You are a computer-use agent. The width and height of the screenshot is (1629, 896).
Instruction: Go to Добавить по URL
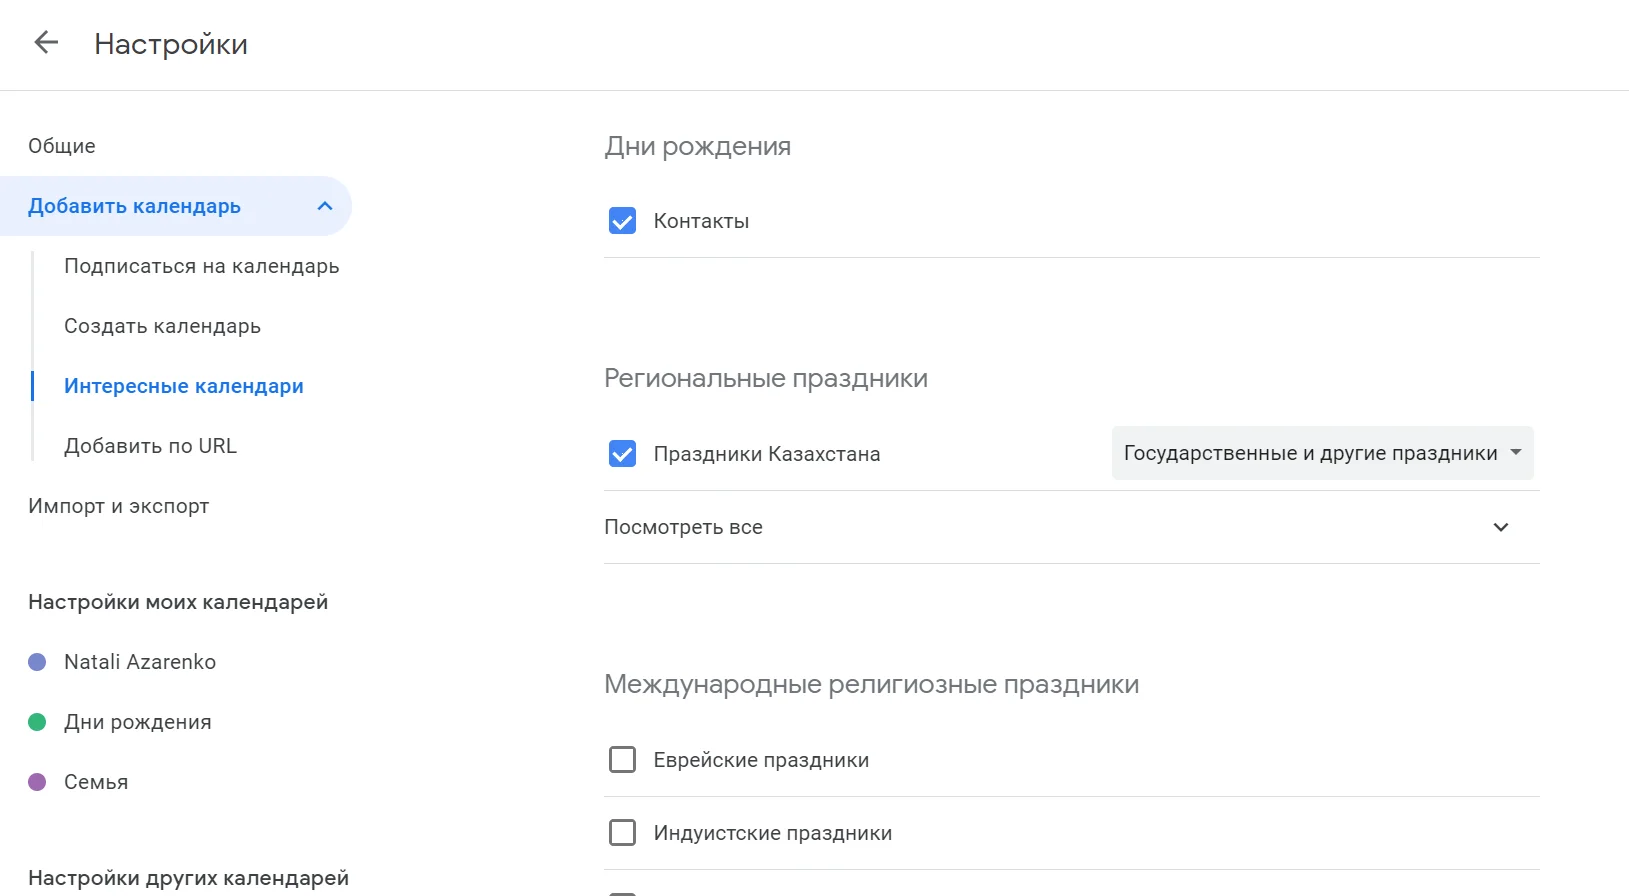click(150, 446)
